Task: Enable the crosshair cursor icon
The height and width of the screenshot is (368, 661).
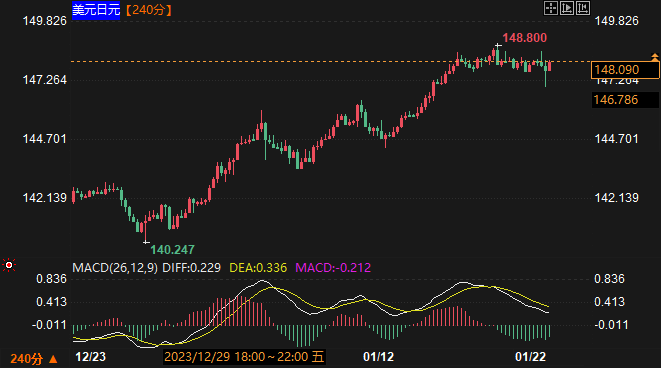Action: click(x=551, y=8)
